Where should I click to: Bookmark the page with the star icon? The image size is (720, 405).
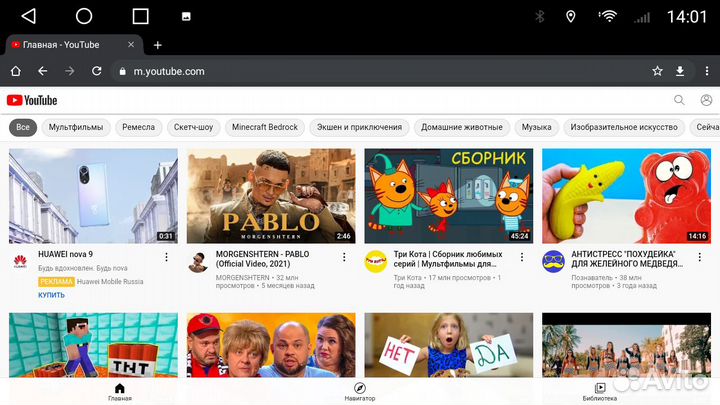tap(657, 71)
